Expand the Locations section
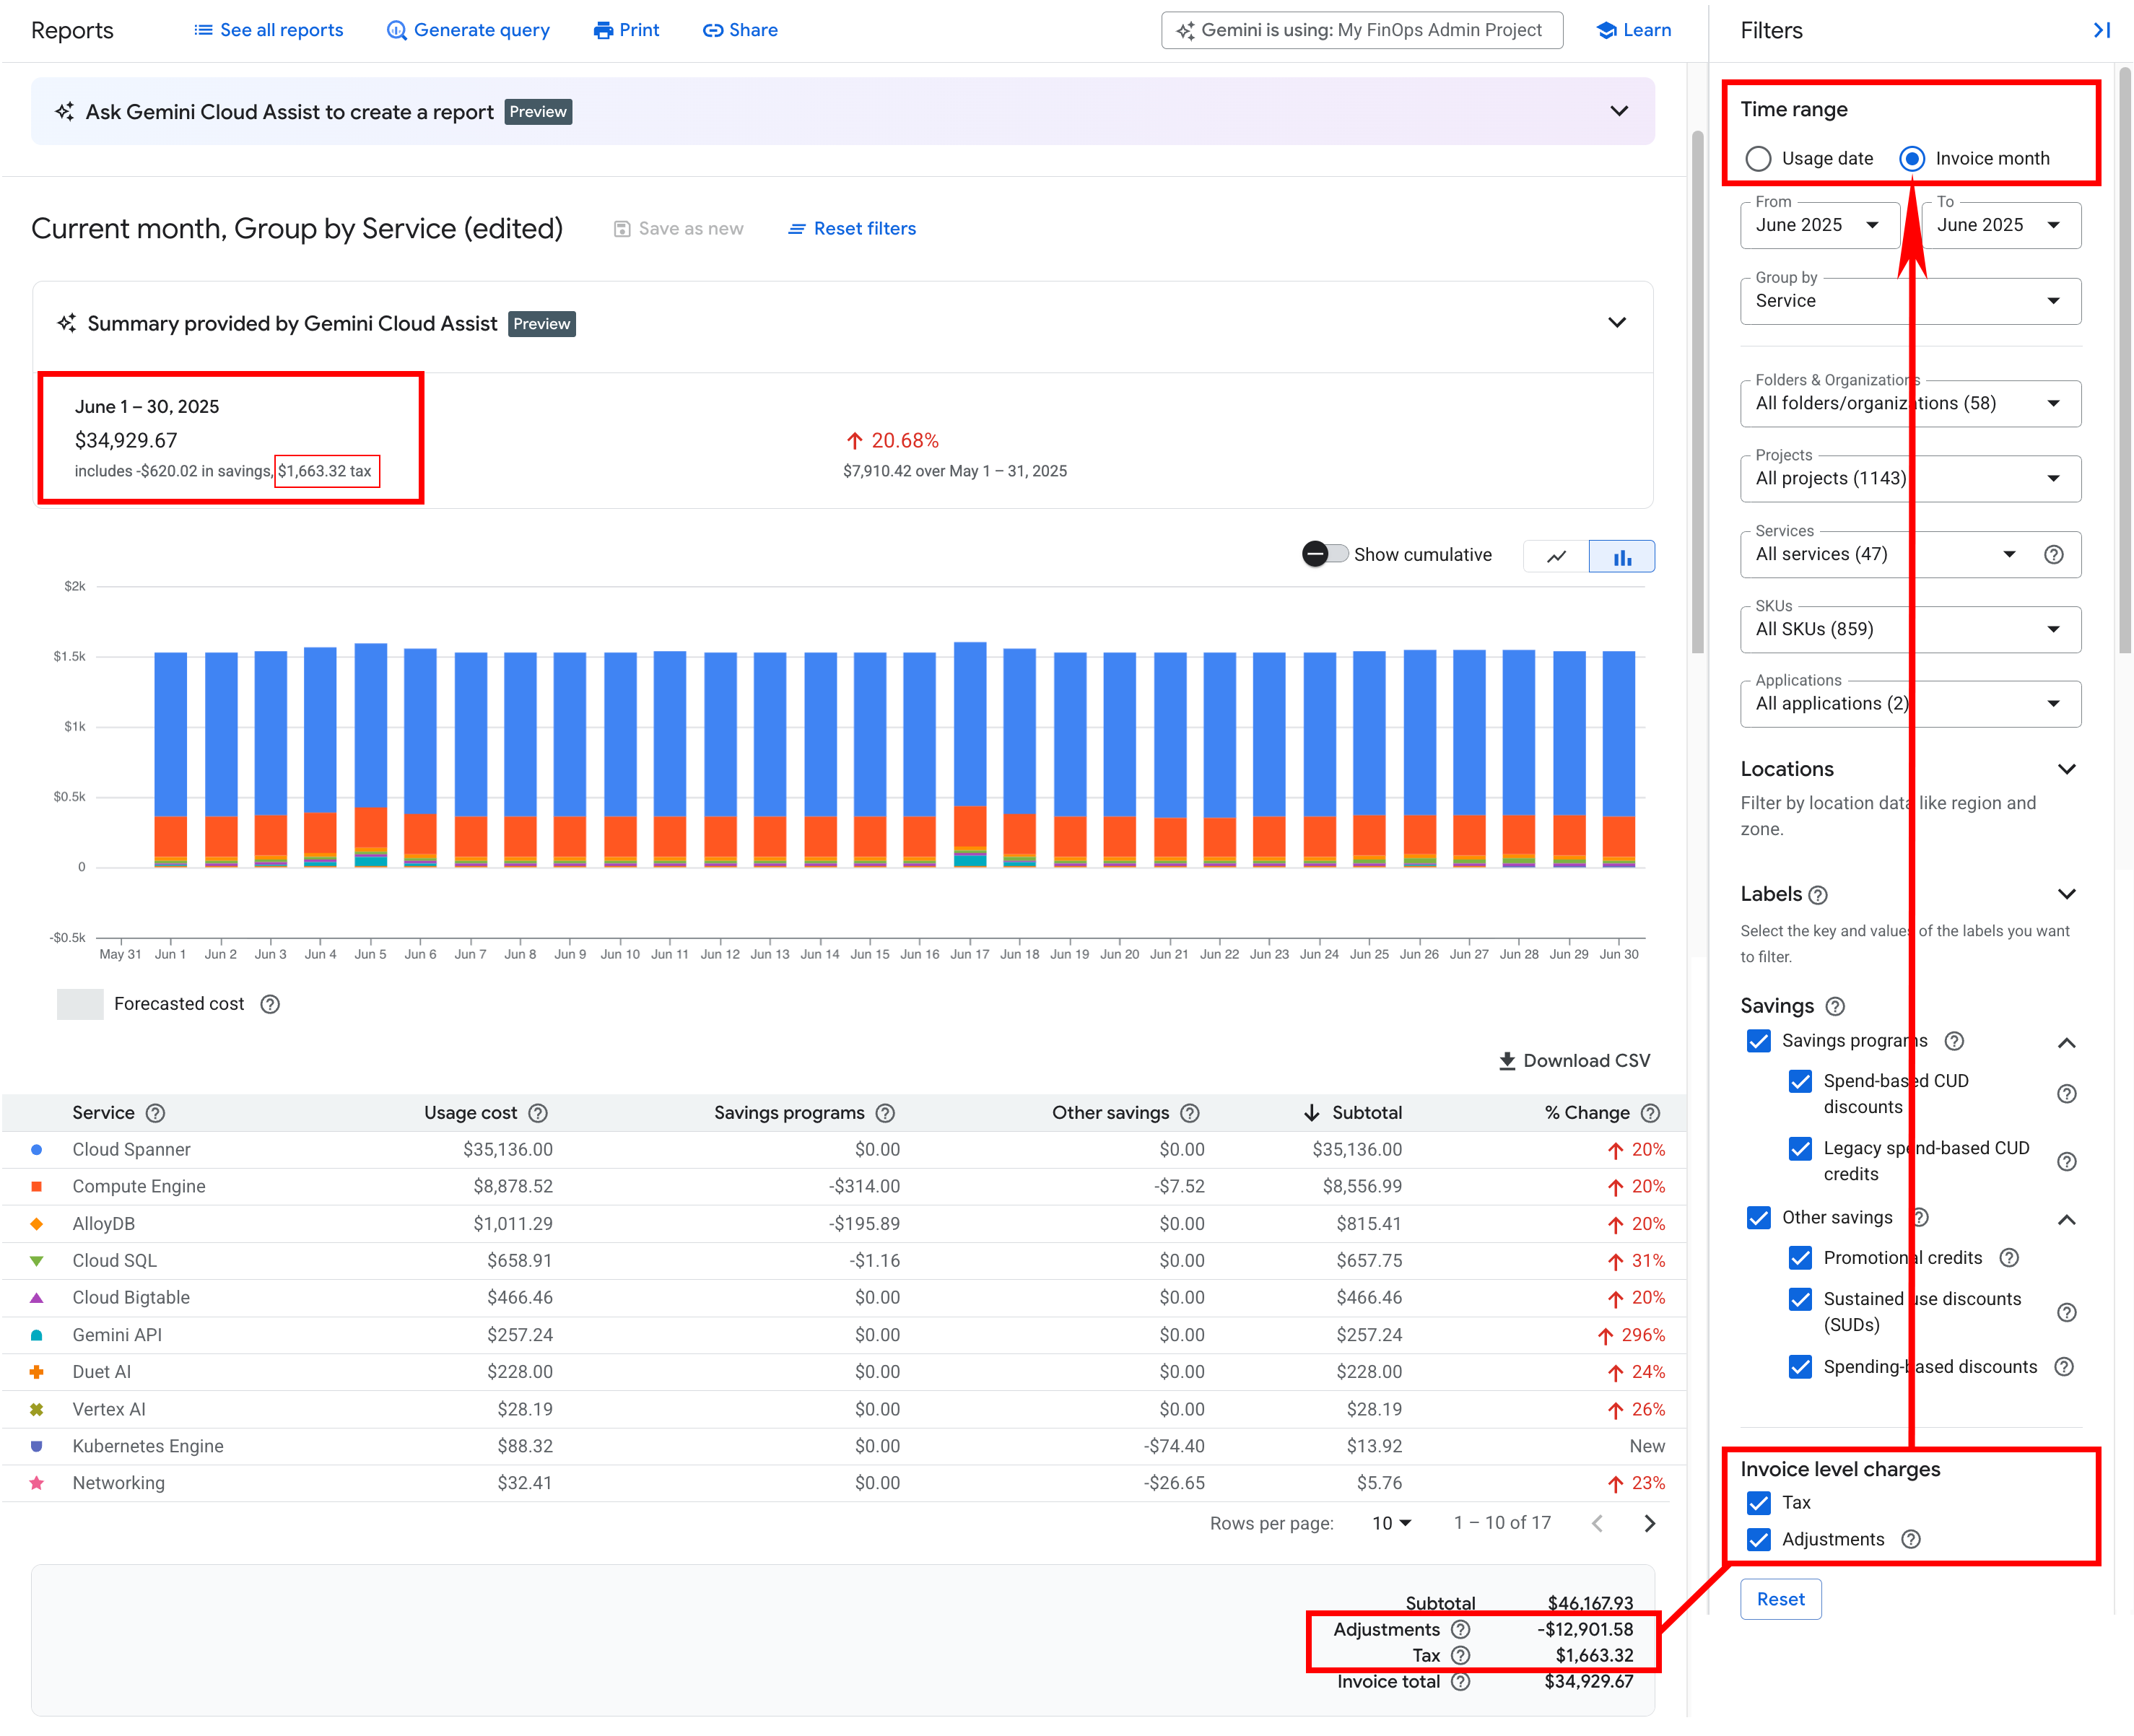2134x1736 pixels. tap(2066, 769)
